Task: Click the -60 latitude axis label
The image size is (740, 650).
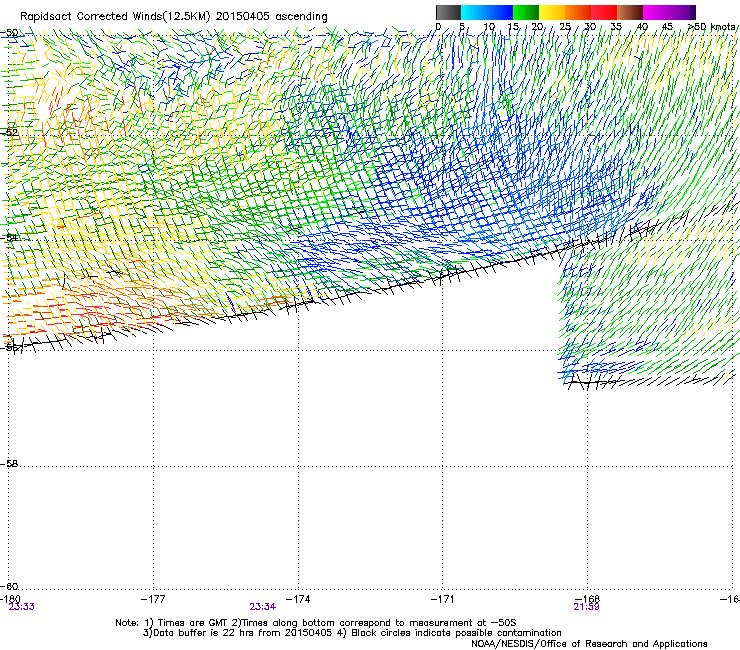Action: point(9,586)
